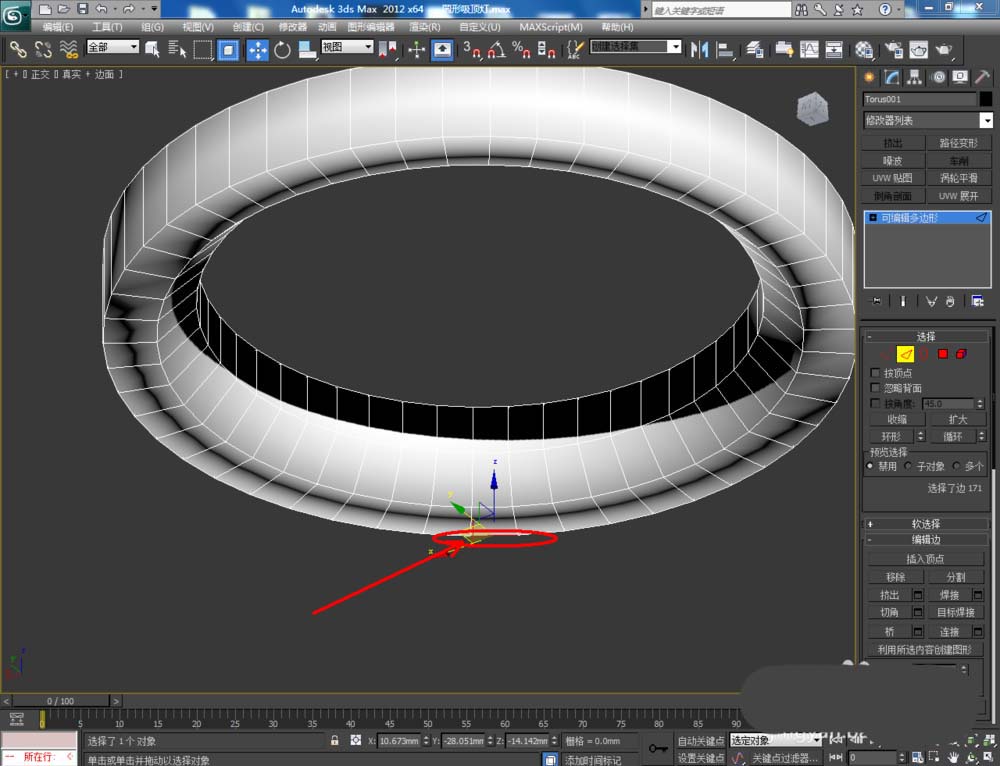Open the MAXScript(M) menu
This screenshot has width=1000, height=766.
point(551,27)
